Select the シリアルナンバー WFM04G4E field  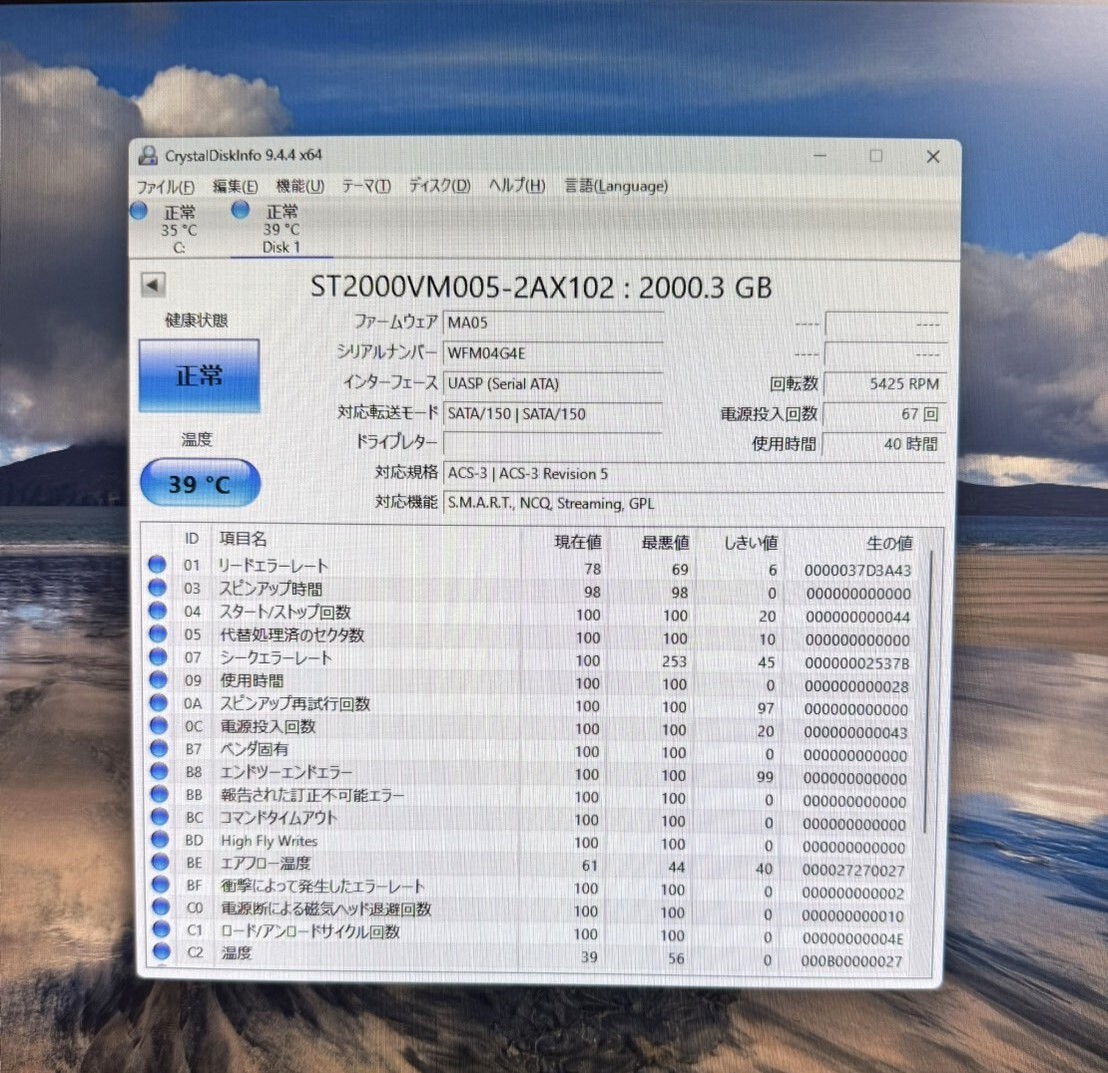pos(553,353)
